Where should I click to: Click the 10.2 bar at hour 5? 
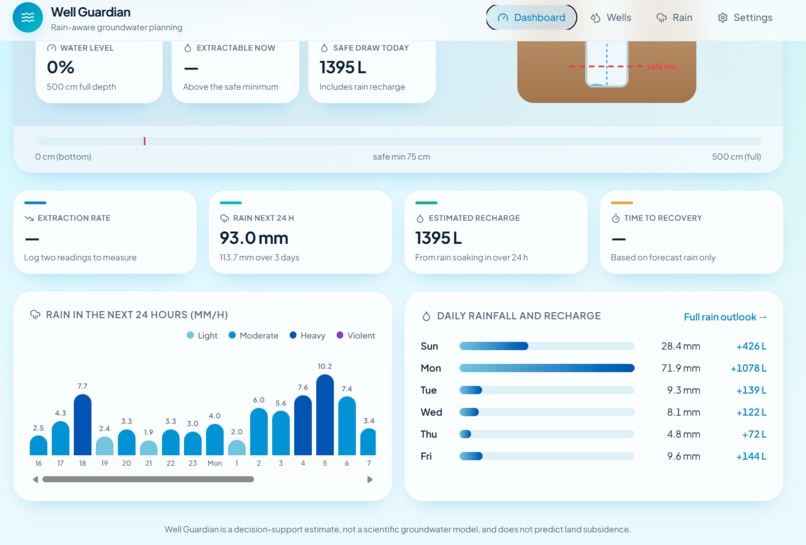pos(325,414)
